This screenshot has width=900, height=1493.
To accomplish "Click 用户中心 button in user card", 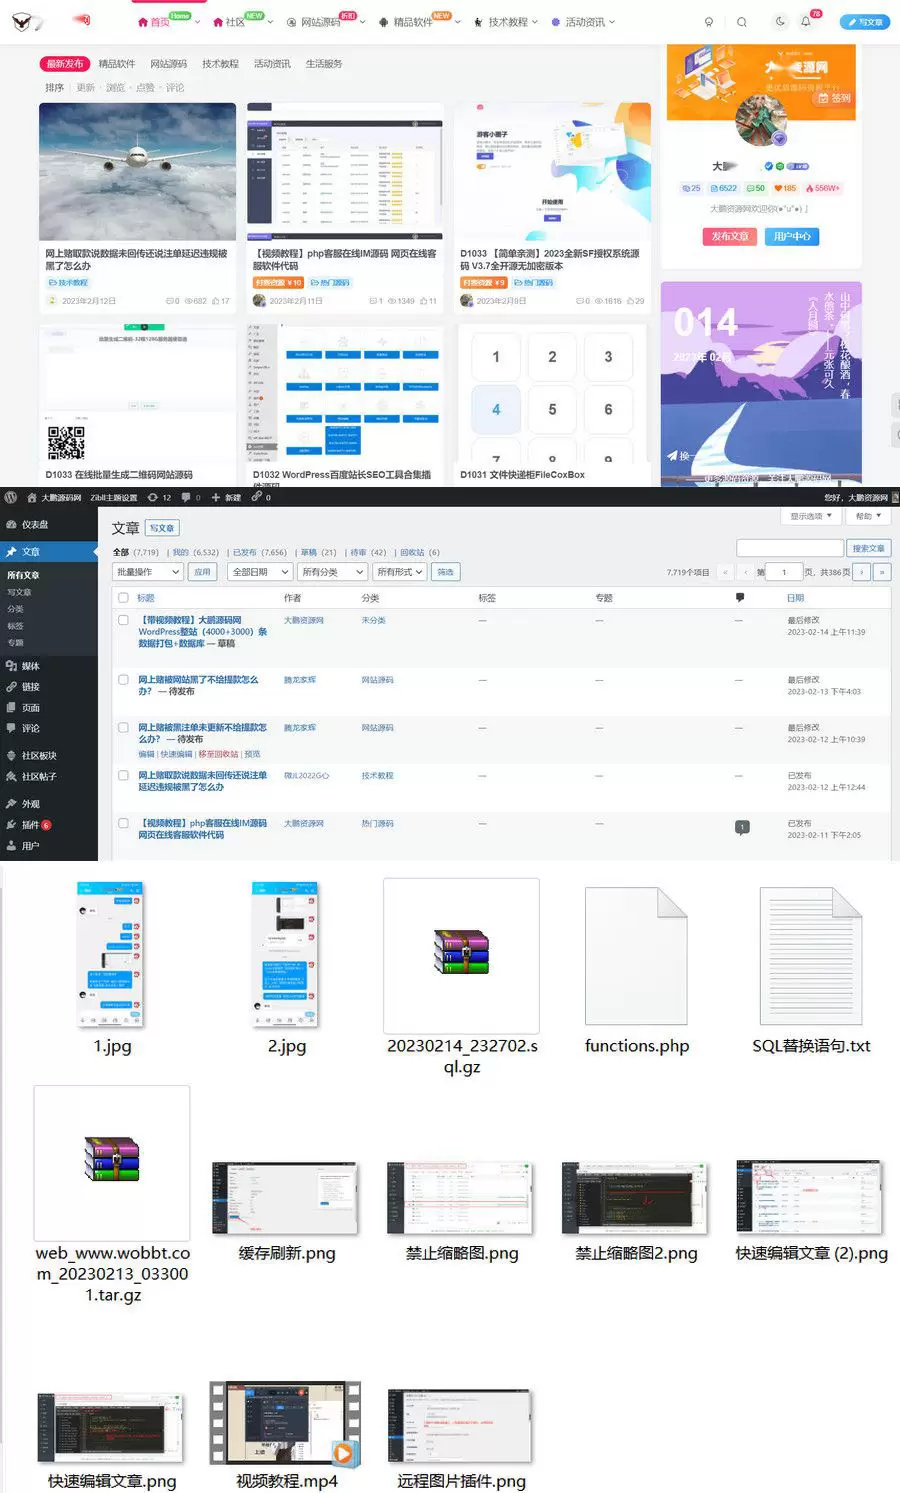I will [x=792, y=237].
